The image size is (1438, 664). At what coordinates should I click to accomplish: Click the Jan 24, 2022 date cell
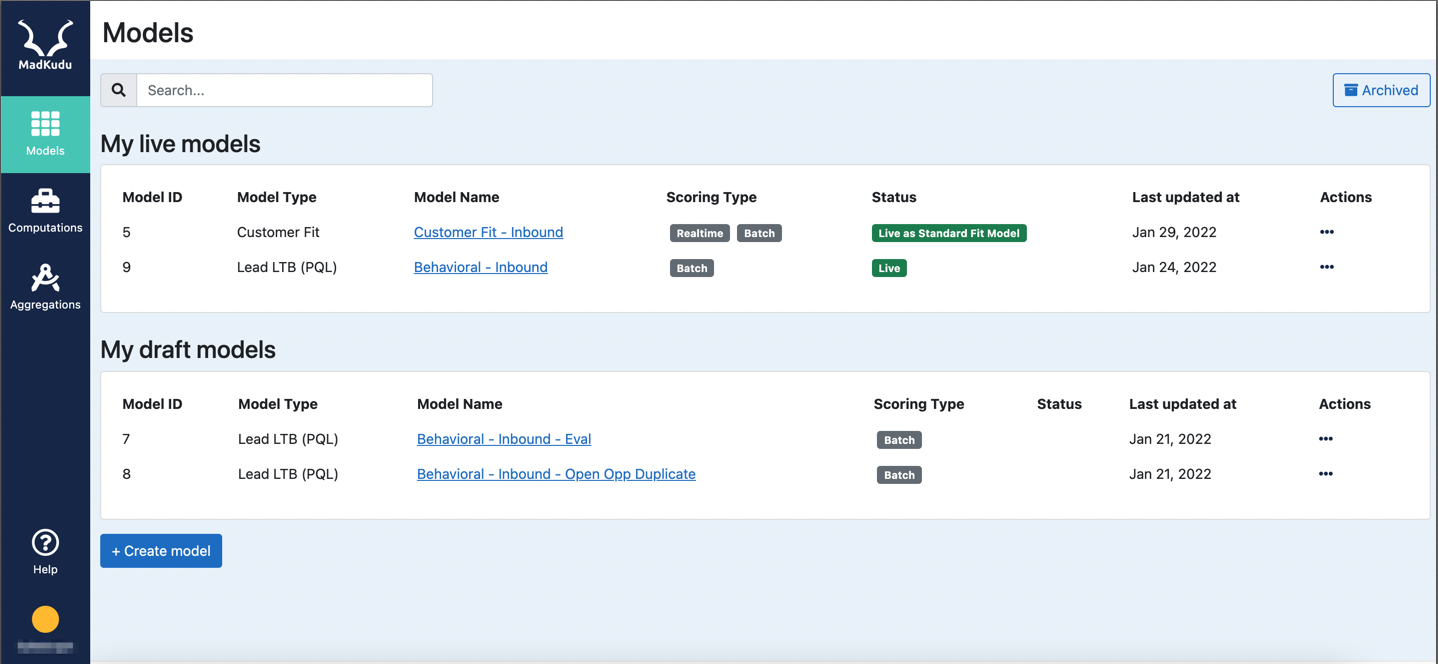pyautogui.click(x=1174, y=267)
